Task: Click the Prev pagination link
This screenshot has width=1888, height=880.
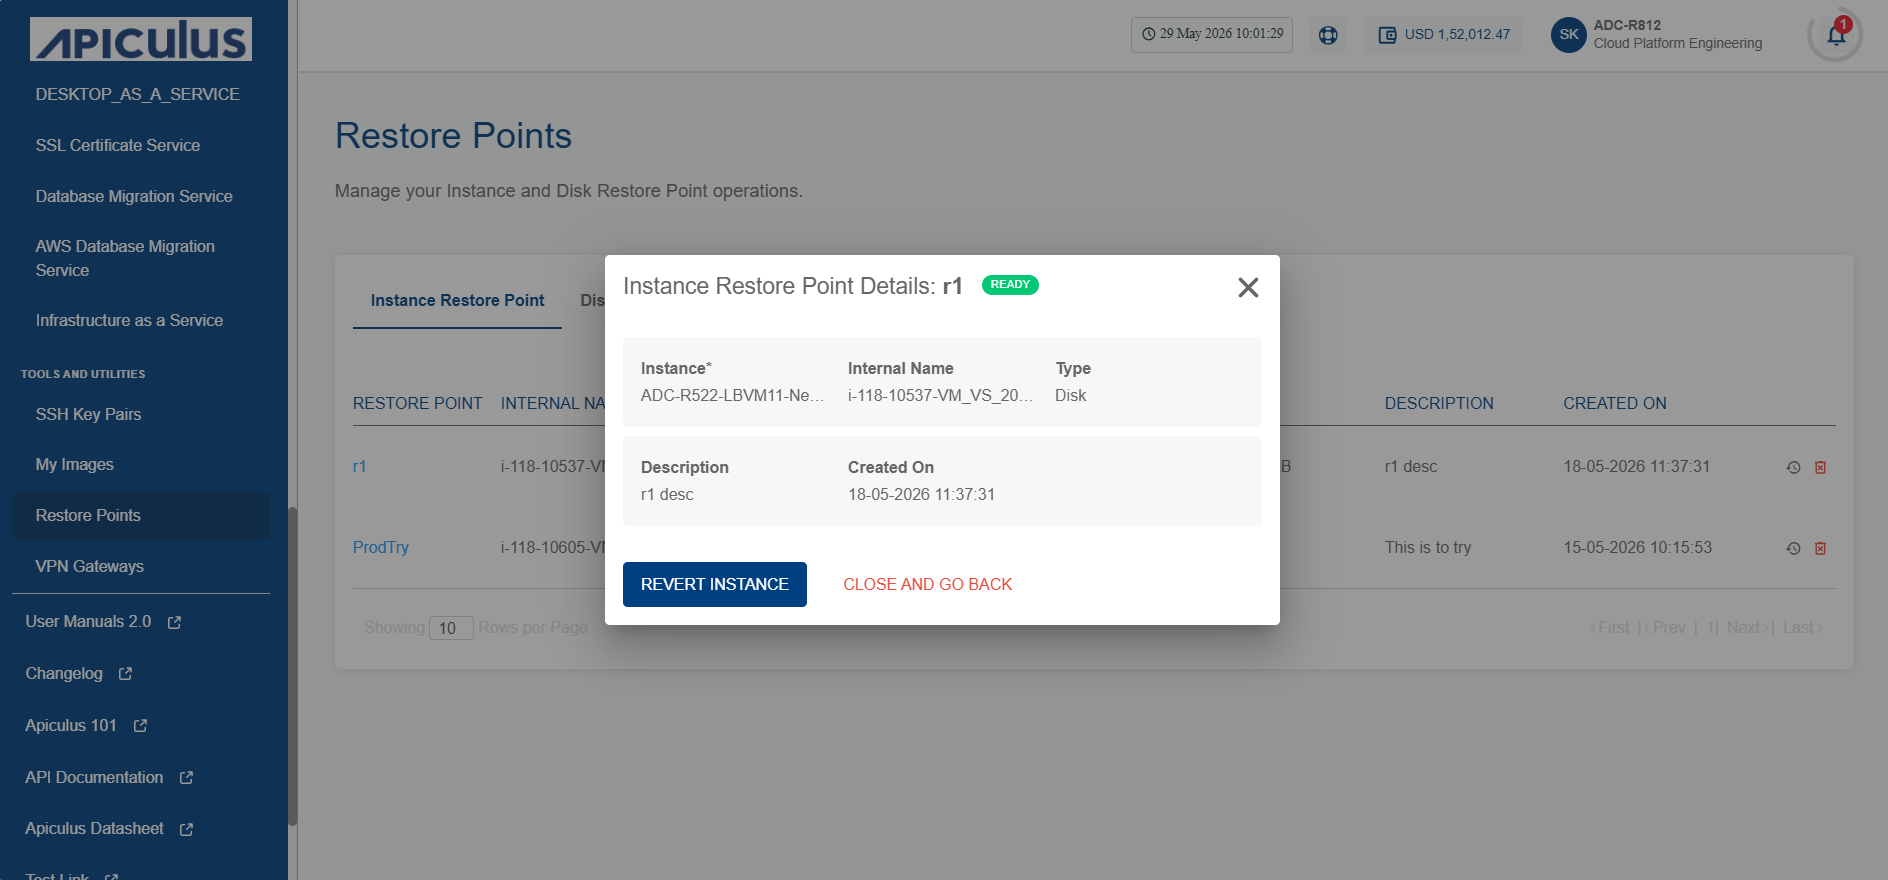Action: (1666, 627)
